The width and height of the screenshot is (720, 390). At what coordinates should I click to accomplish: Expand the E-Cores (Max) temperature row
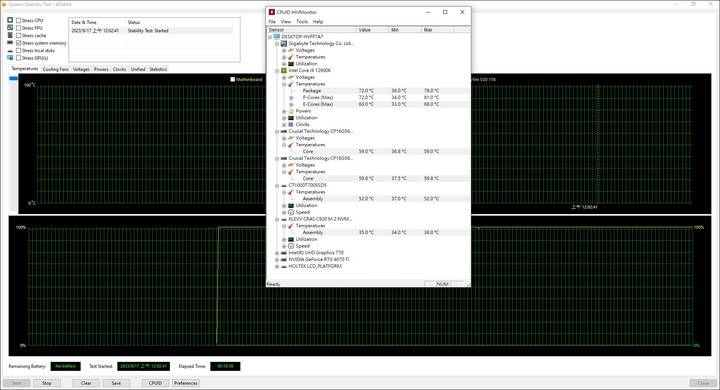point(291,104)
